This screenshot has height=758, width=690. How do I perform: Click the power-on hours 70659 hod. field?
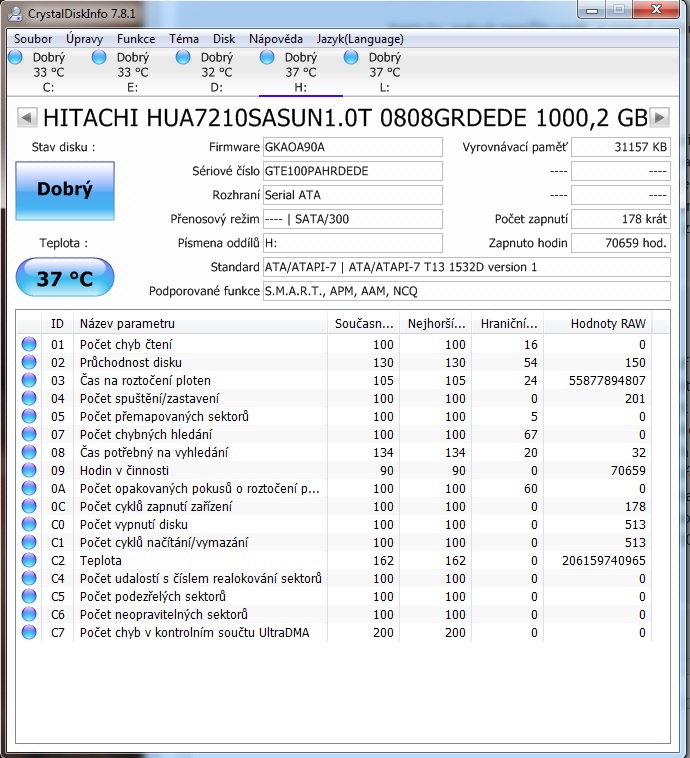click(x=621, y=243)
